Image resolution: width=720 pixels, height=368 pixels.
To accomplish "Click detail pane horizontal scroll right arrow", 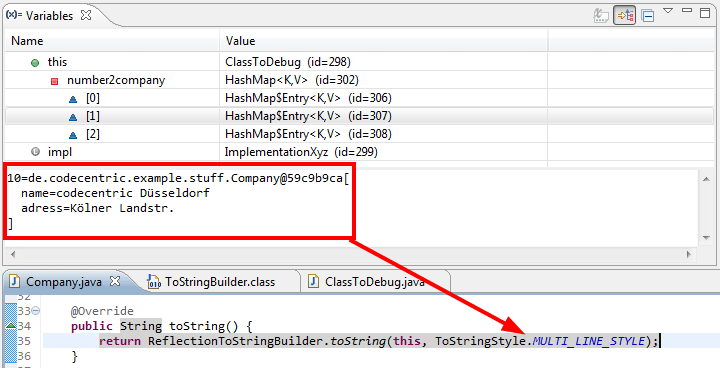I will tap(689, 254).
